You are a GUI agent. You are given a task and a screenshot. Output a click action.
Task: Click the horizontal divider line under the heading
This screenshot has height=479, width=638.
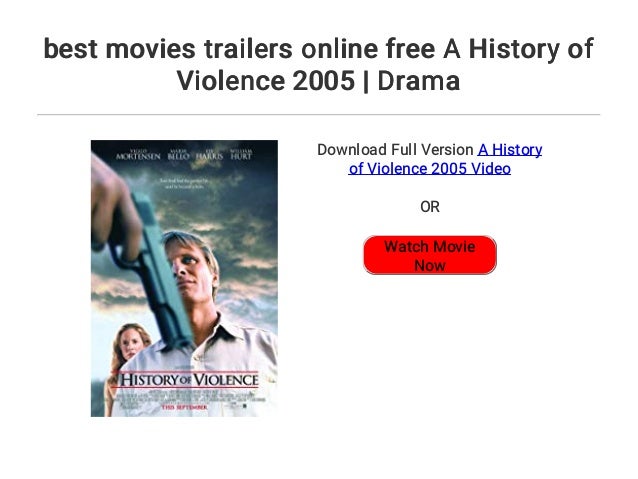tap(319, 115)
